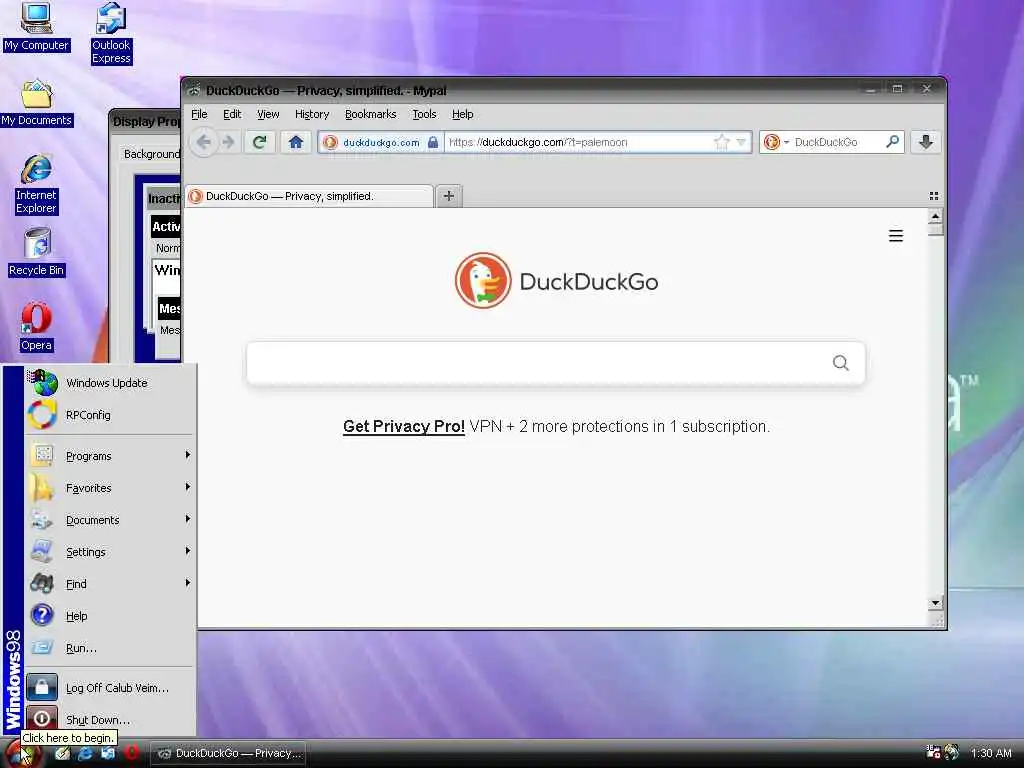Open the DuckDuckGo hamburger menu on page
This screenshot has height=768, width=1024.
(x=896, y=236)
